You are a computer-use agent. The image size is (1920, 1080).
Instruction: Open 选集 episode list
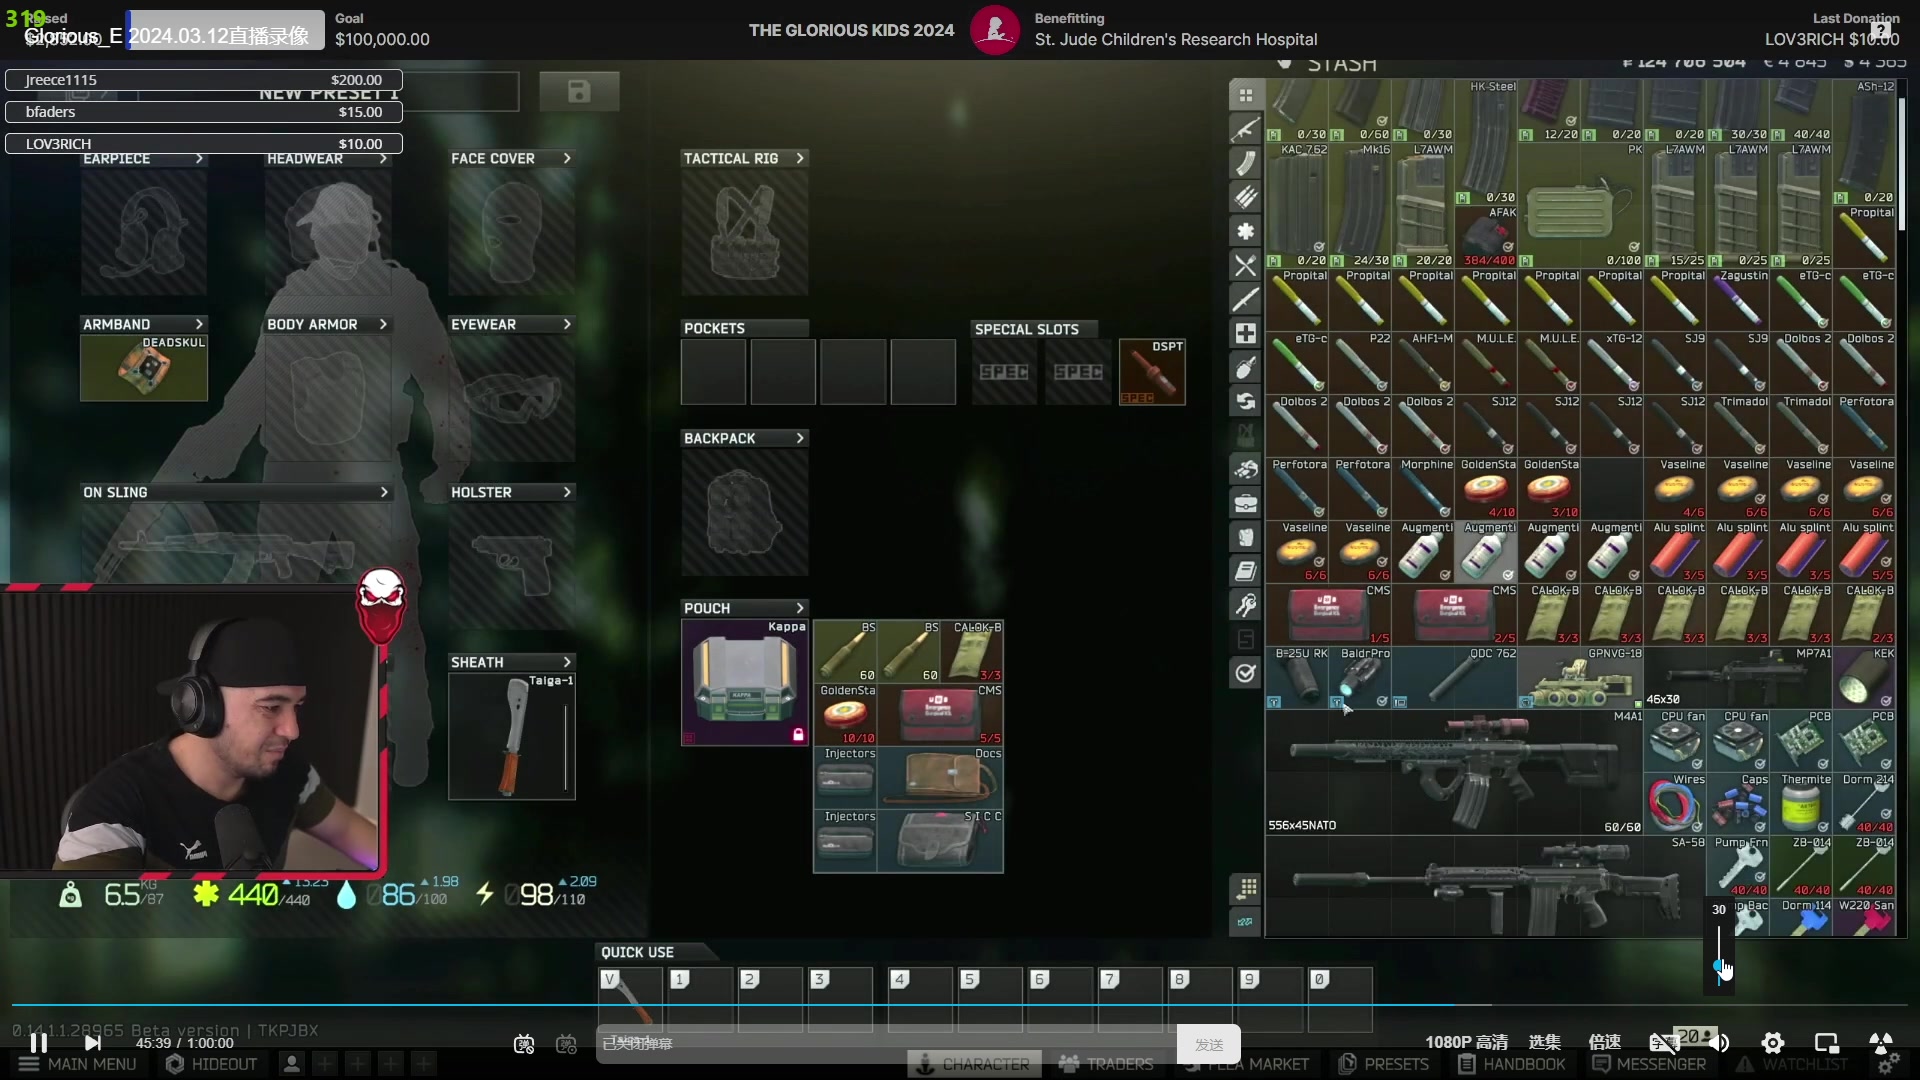1545,1043
